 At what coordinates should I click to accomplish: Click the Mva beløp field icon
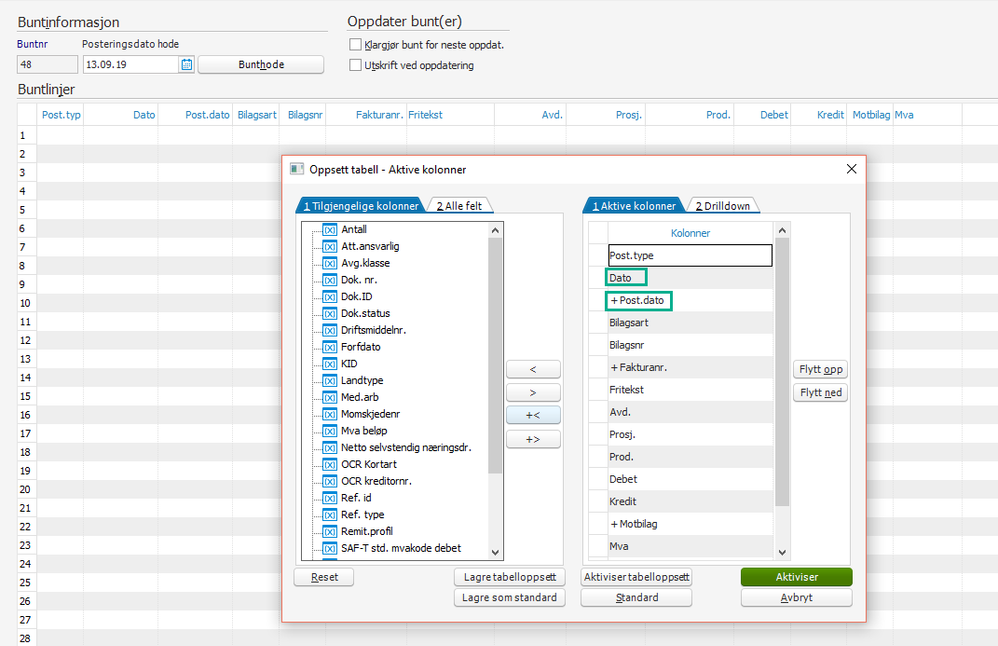coord(330,431)
